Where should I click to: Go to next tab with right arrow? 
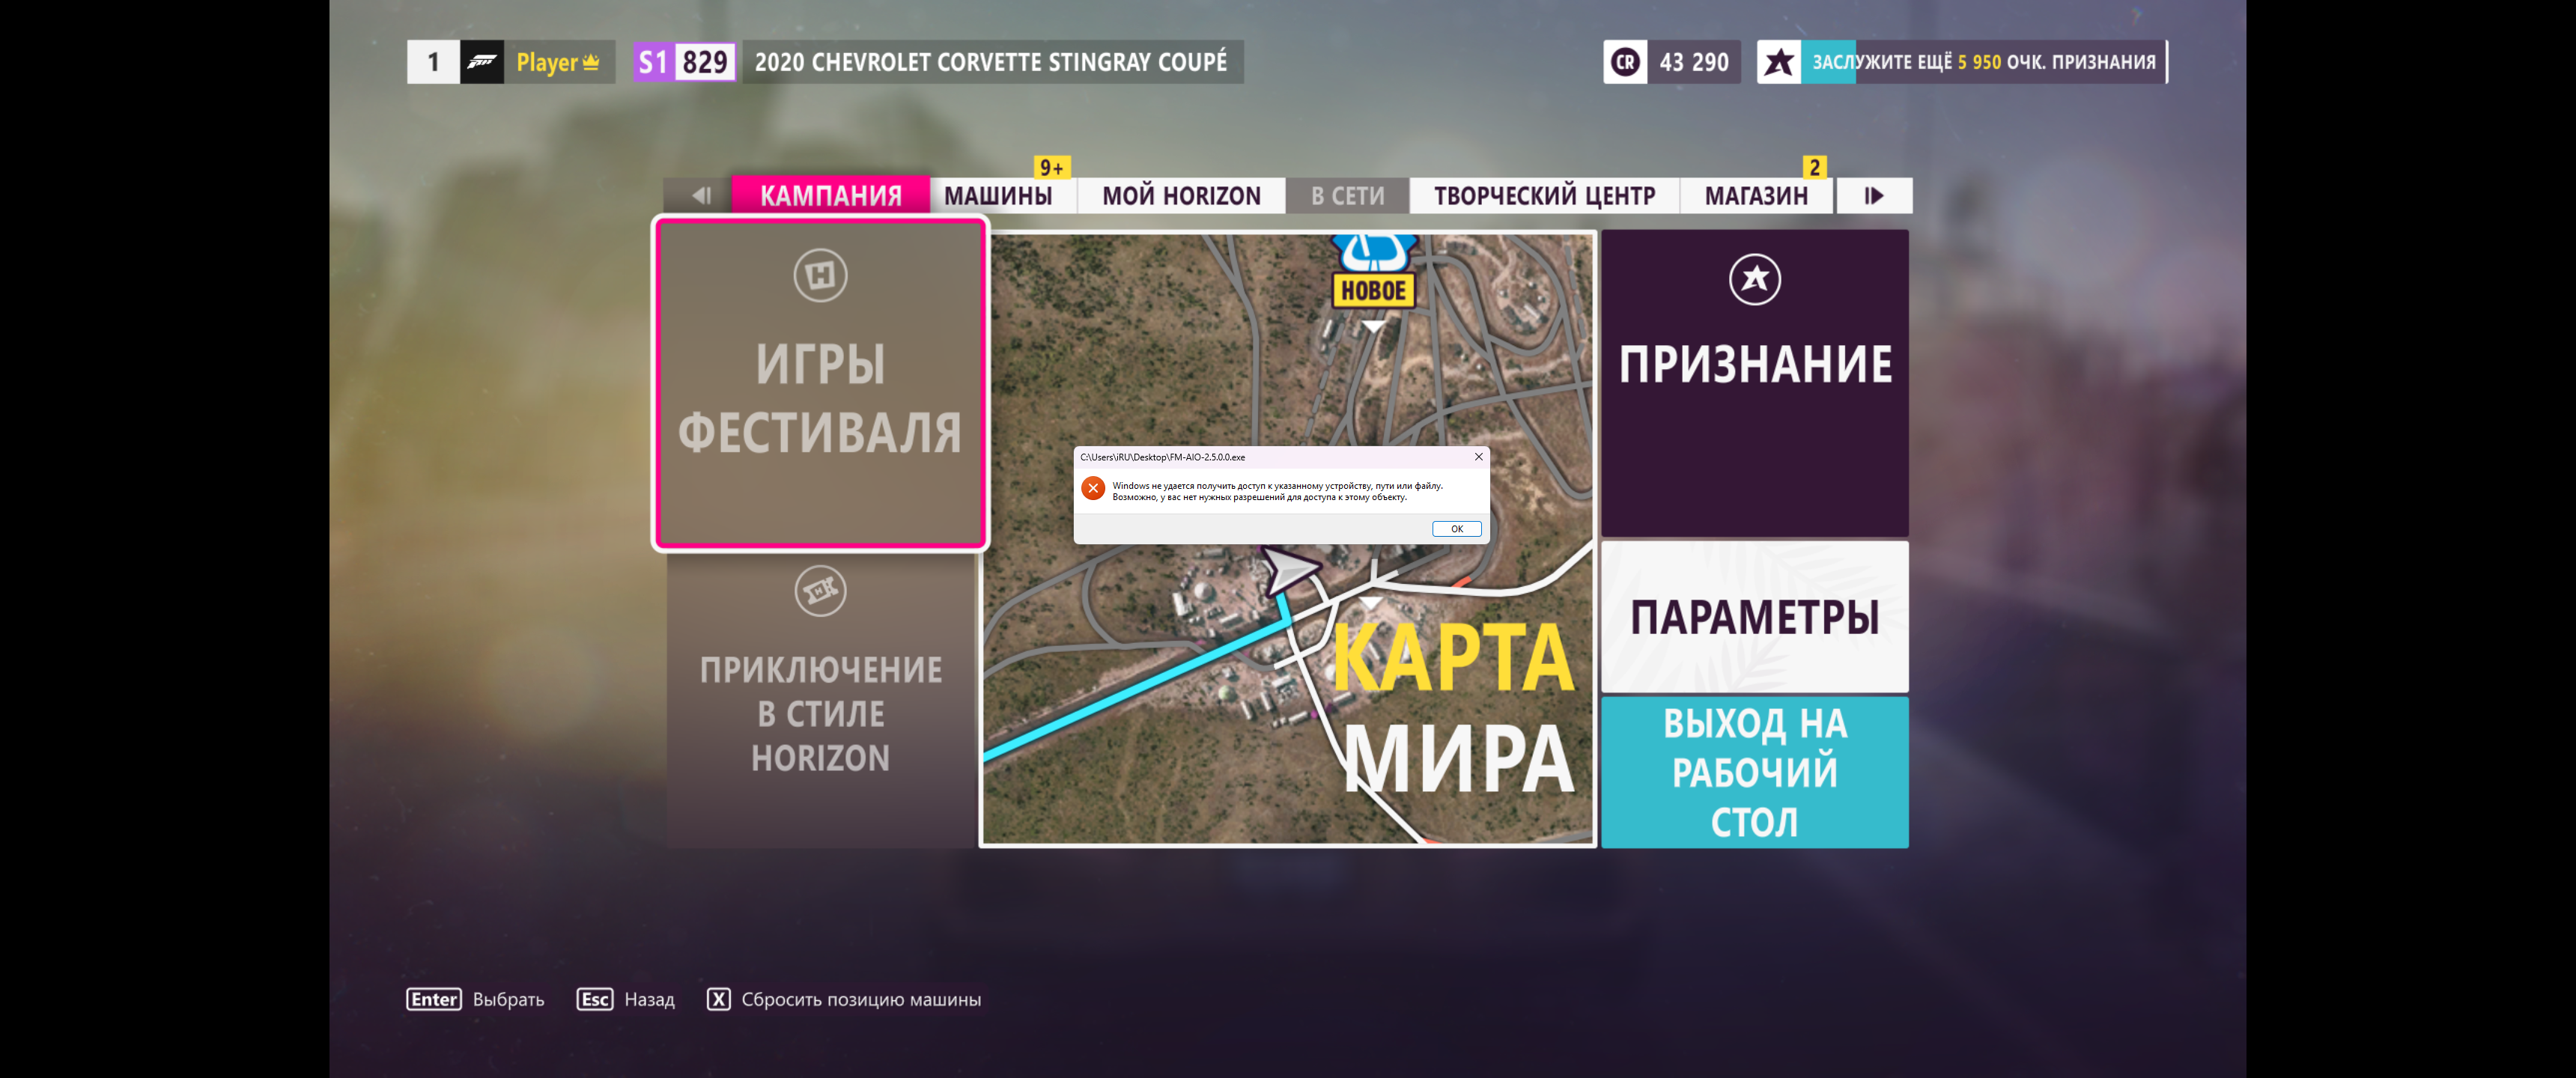(1874, 195)
